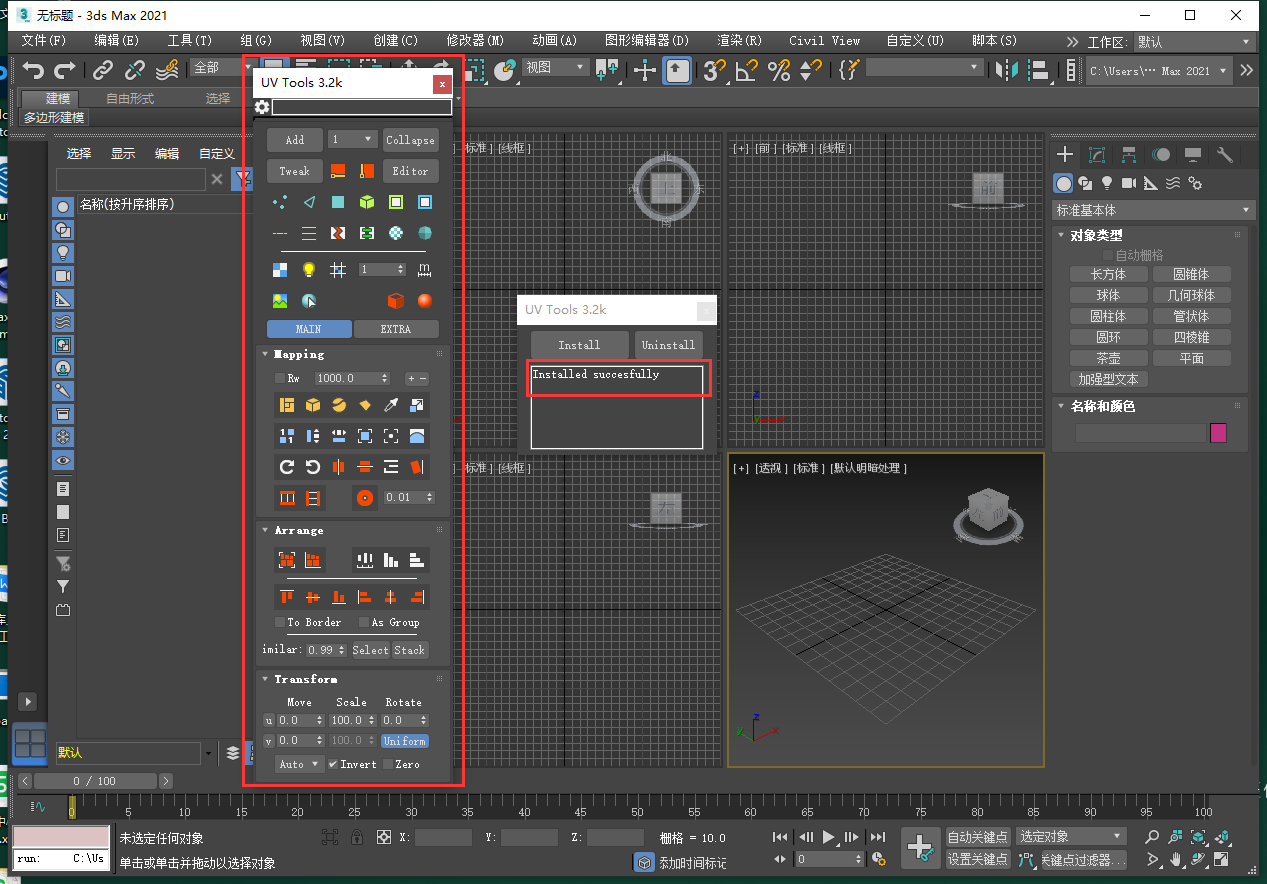The width and height of the screenshot is (1267, 884).
Task: Enable the To Border checkbox in Arrange
Action: coord(279,622)
